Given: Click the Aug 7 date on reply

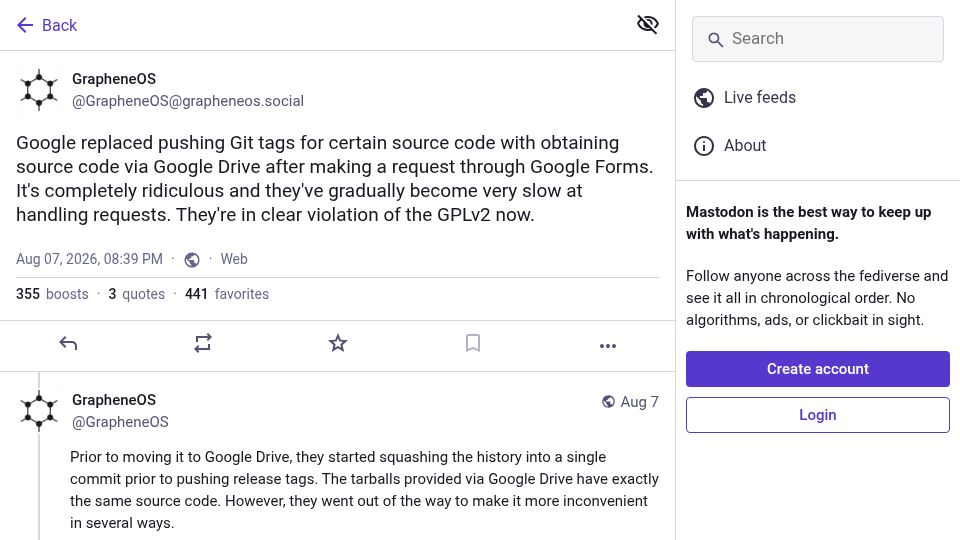Looking at the screenshot, I should pos(639,402).
